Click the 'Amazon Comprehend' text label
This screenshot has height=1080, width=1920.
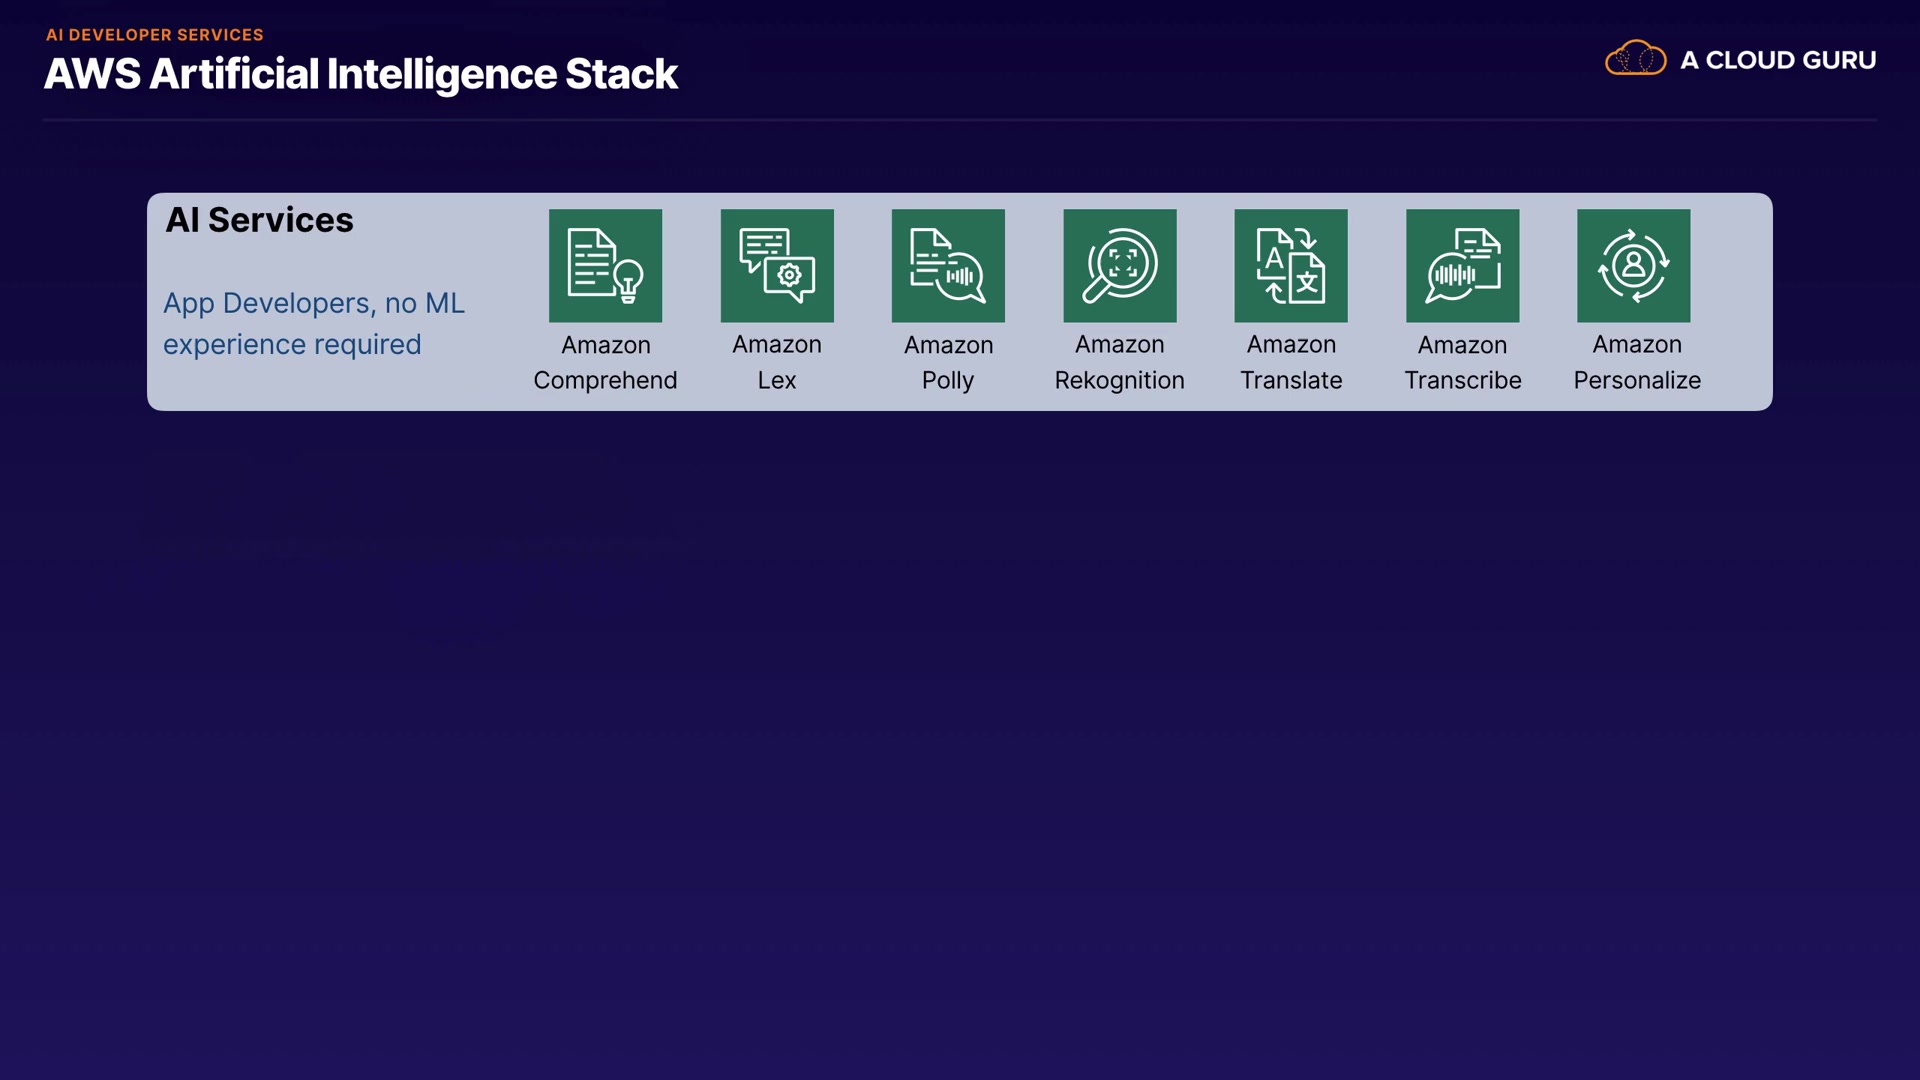click(605, 362)
